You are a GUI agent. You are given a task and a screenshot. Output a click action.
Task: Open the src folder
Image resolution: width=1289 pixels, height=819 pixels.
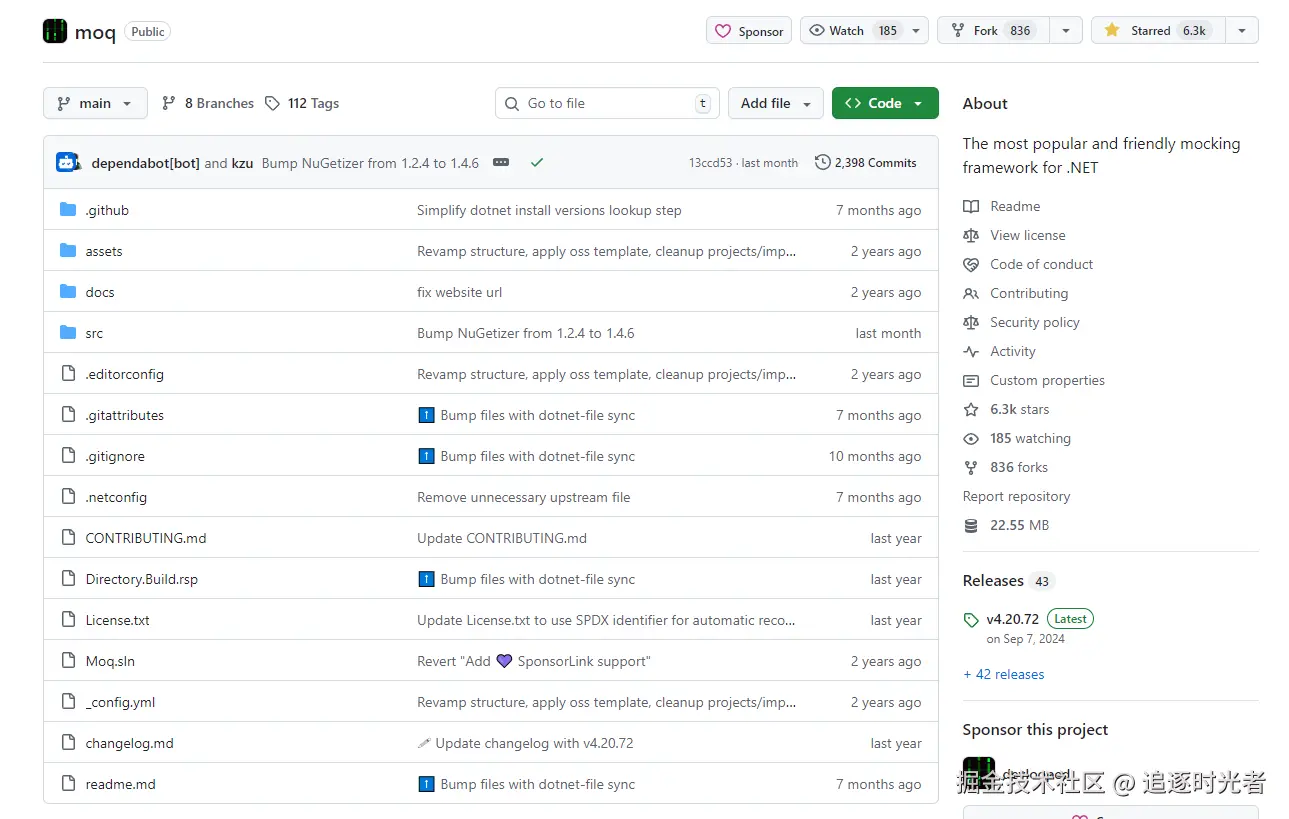[x=94, y=333]
